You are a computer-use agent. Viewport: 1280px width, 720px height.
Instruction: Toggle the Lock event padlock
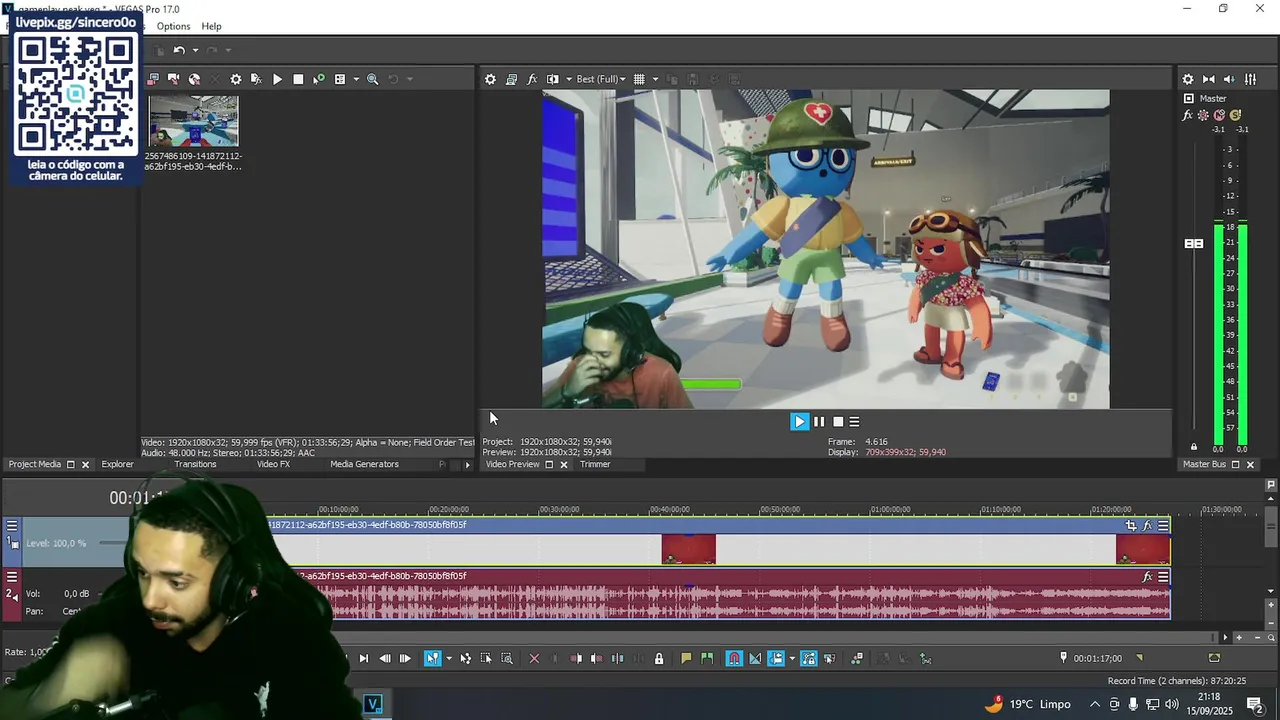(x=658, y=658)
